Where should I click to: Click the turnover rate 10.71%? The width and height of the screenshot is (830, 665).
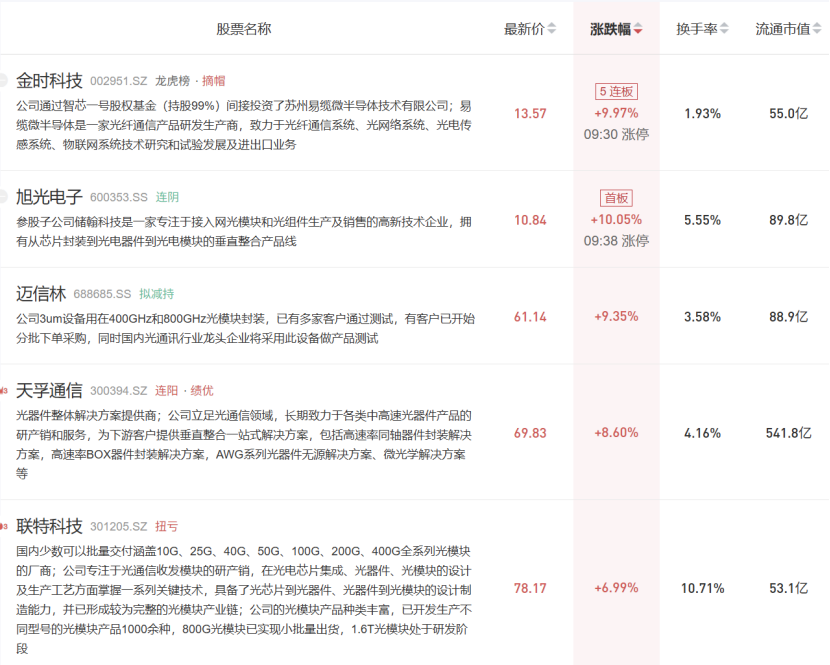click(702, 588)
